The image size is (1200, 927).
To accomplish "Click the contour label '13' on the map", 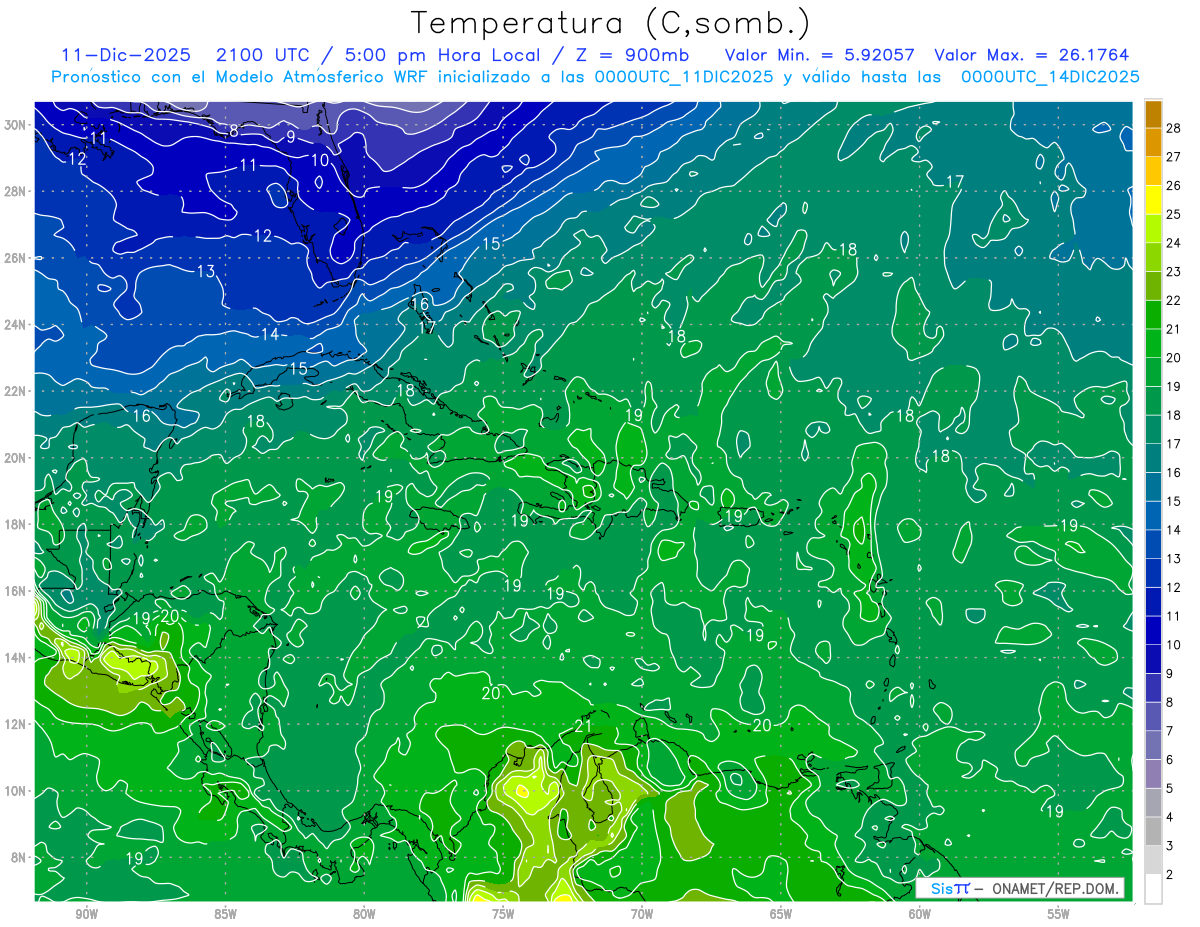I will click(x=206, y=271).
